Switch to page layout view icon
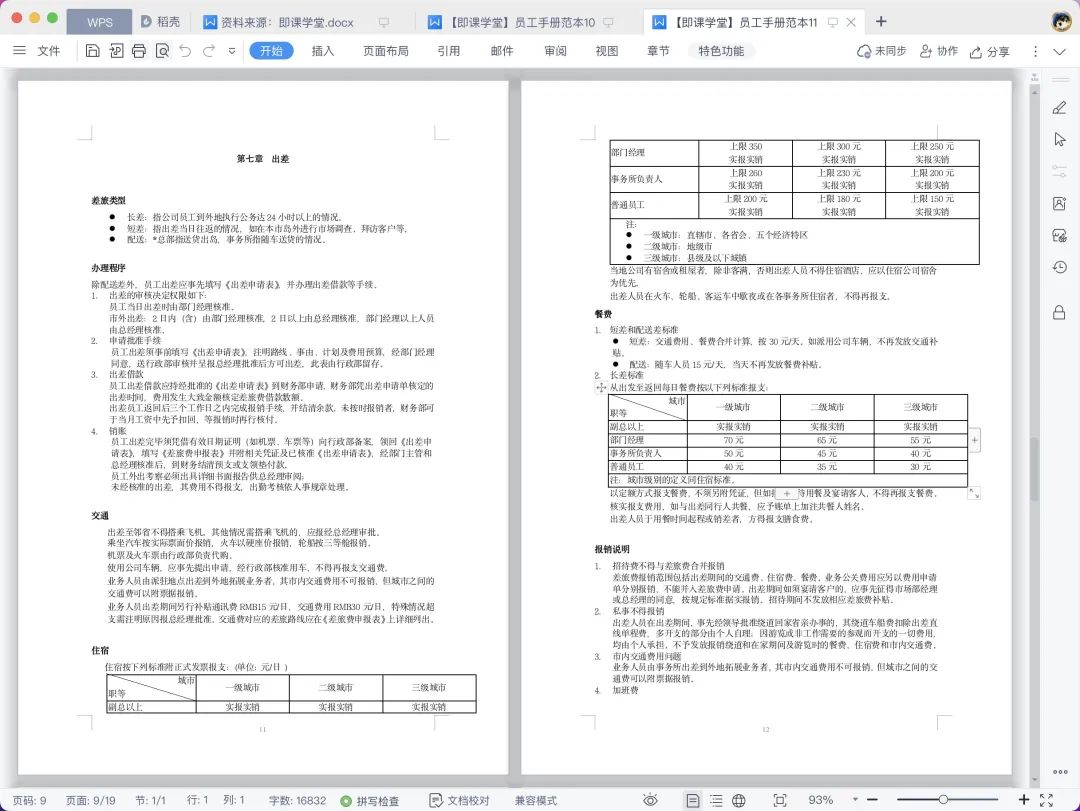 693,800
